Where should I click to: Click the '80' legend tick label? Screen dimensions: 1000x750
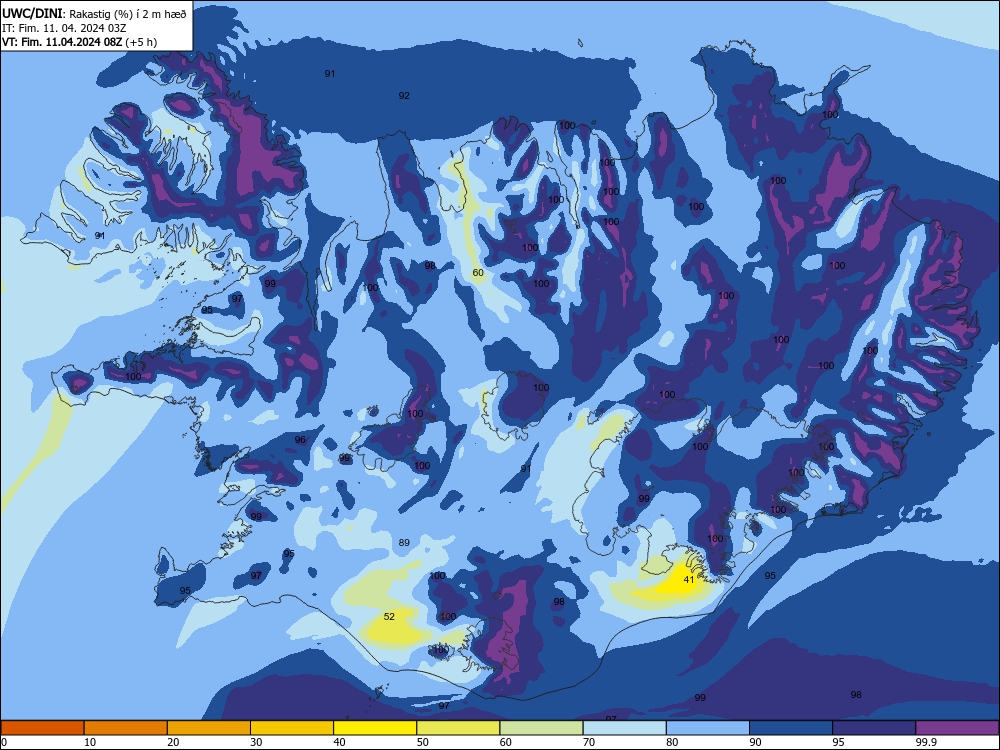(672, 742)
